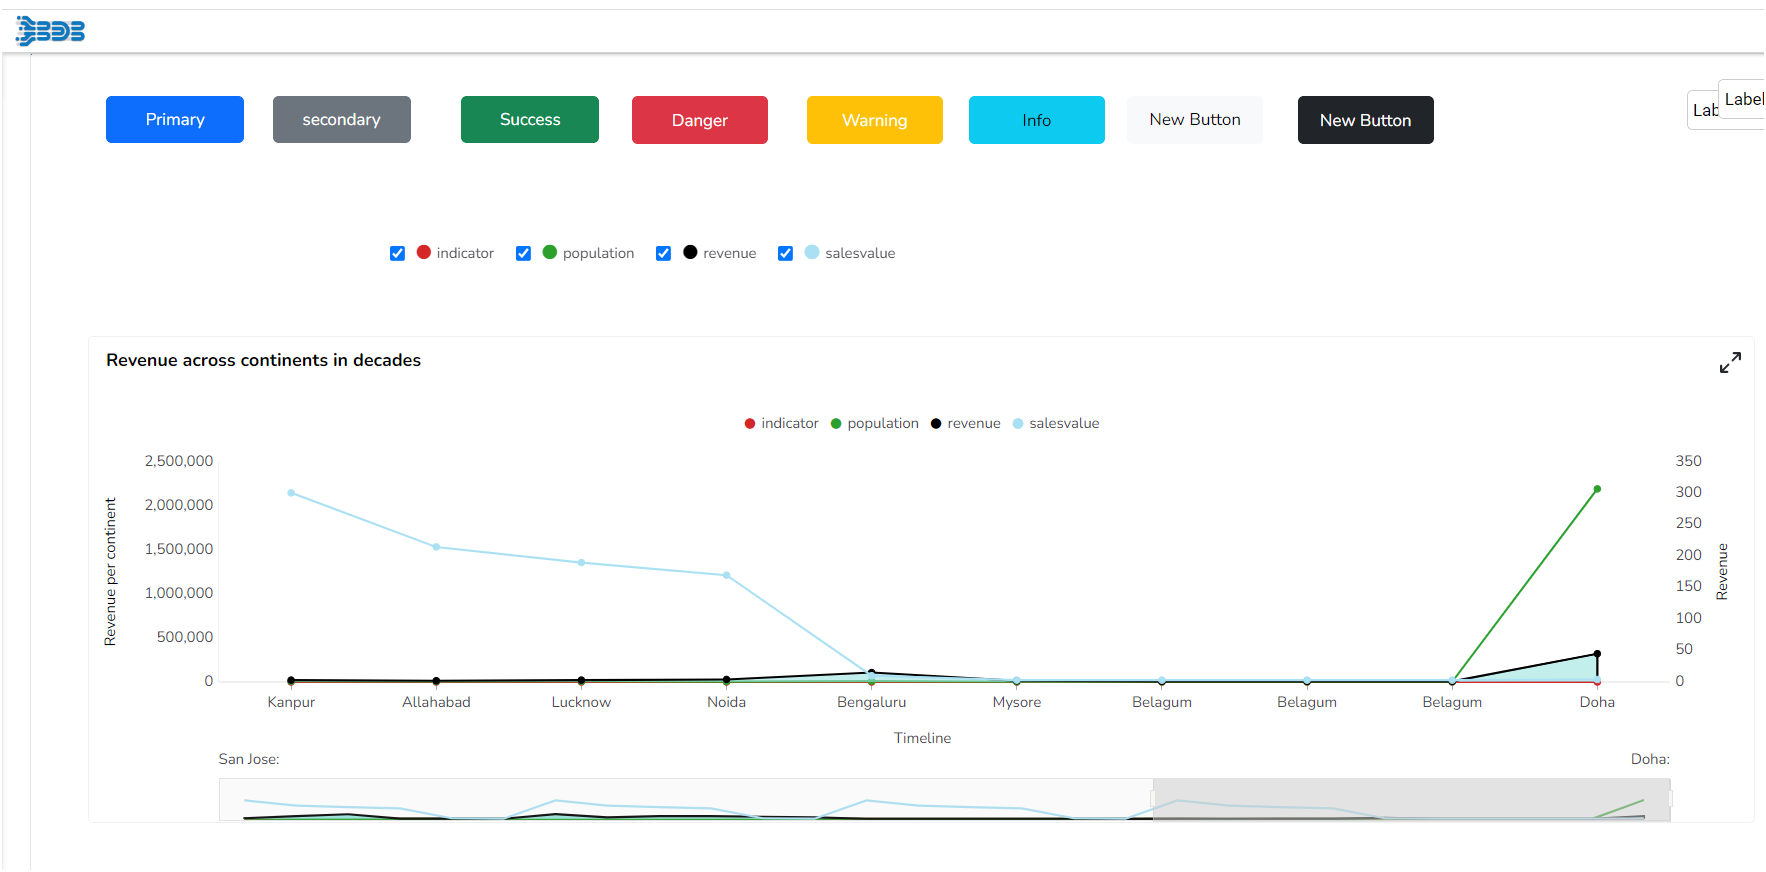1766x872 pixels.
Task: Click the 2,500,000 left axis tick
Action: [179, 461]
